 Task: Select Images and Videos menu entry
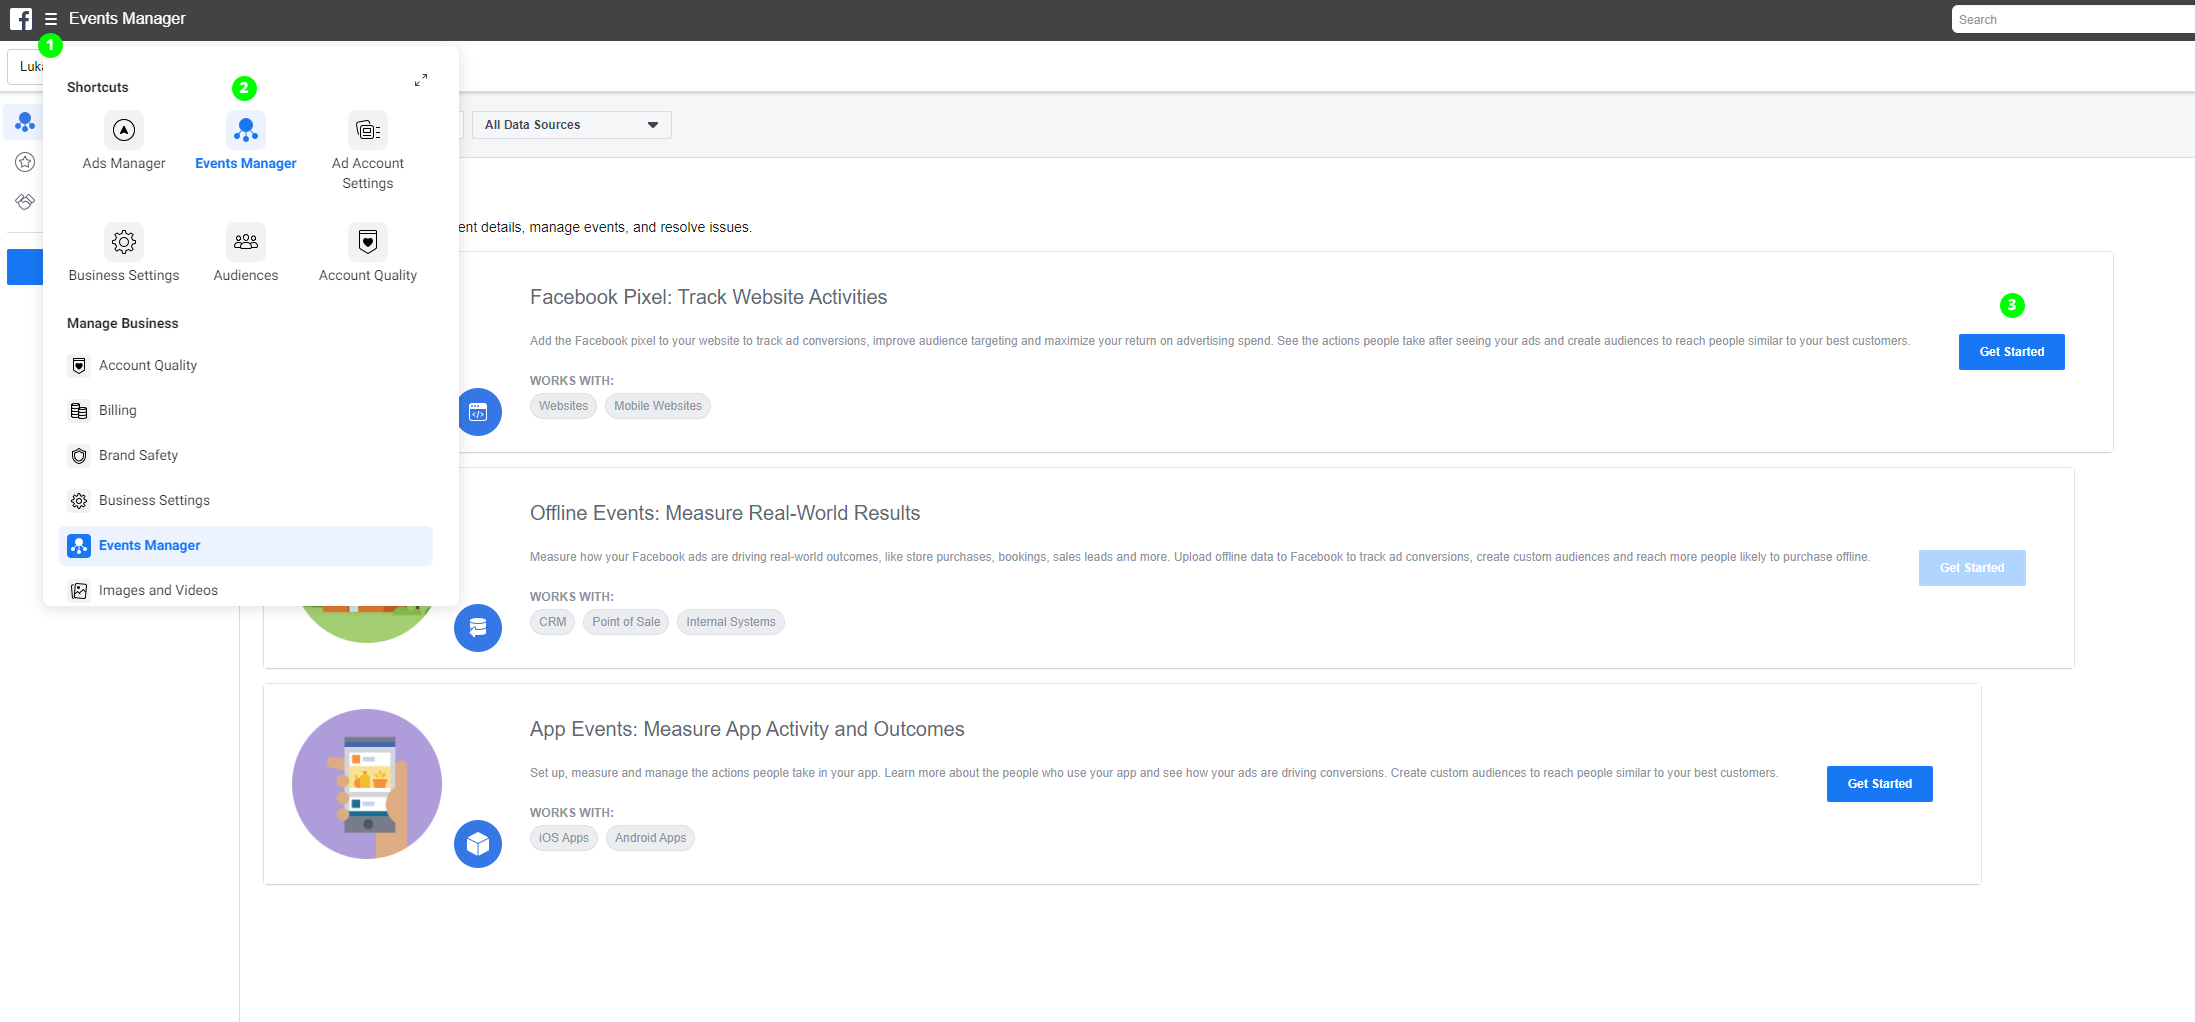click(x=158, y=591)
